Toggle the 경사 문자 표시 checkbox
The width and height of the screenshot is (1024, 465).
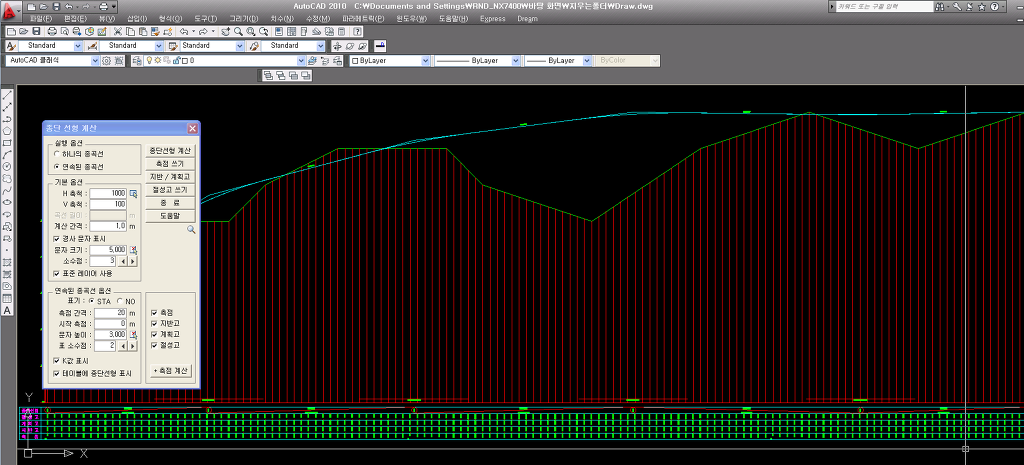point(57,239)
